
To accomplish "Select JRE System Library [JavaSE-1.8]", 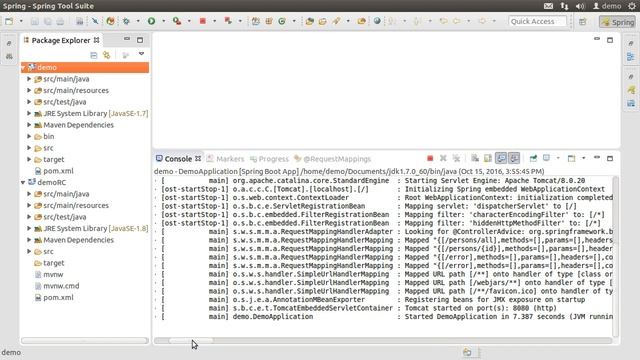I will 91,229.
